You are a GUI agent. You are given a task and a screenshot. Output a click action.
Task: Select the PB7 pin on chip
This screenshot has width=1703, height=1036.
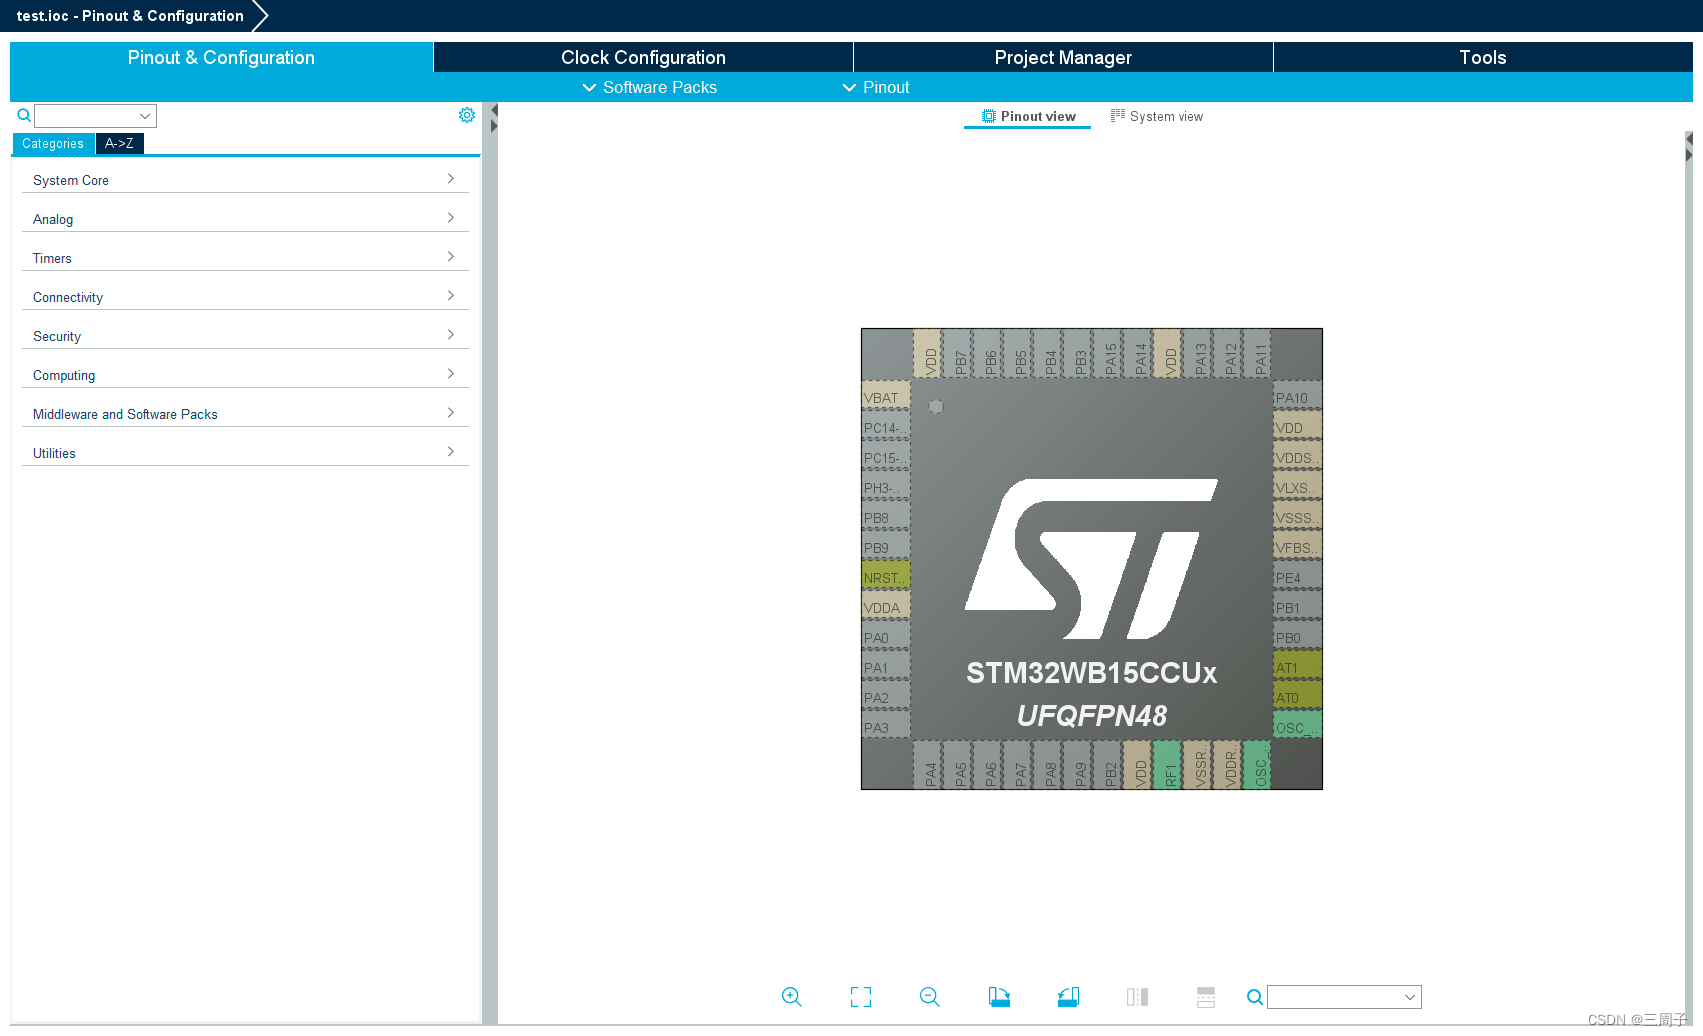tap(958, 354)
